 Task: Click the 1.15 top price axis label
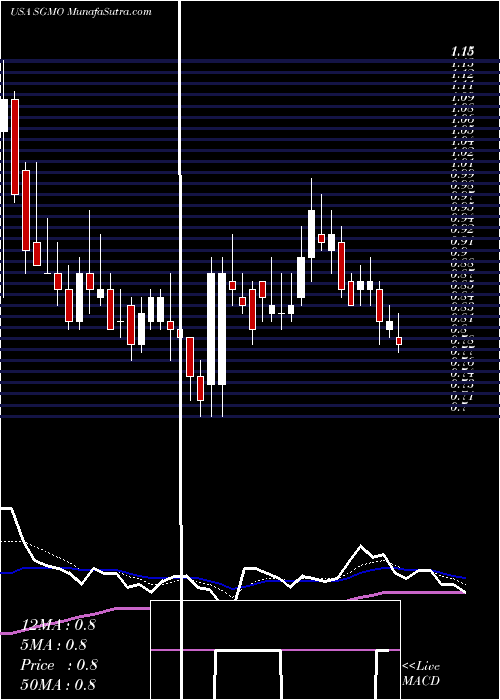point(462,51)
